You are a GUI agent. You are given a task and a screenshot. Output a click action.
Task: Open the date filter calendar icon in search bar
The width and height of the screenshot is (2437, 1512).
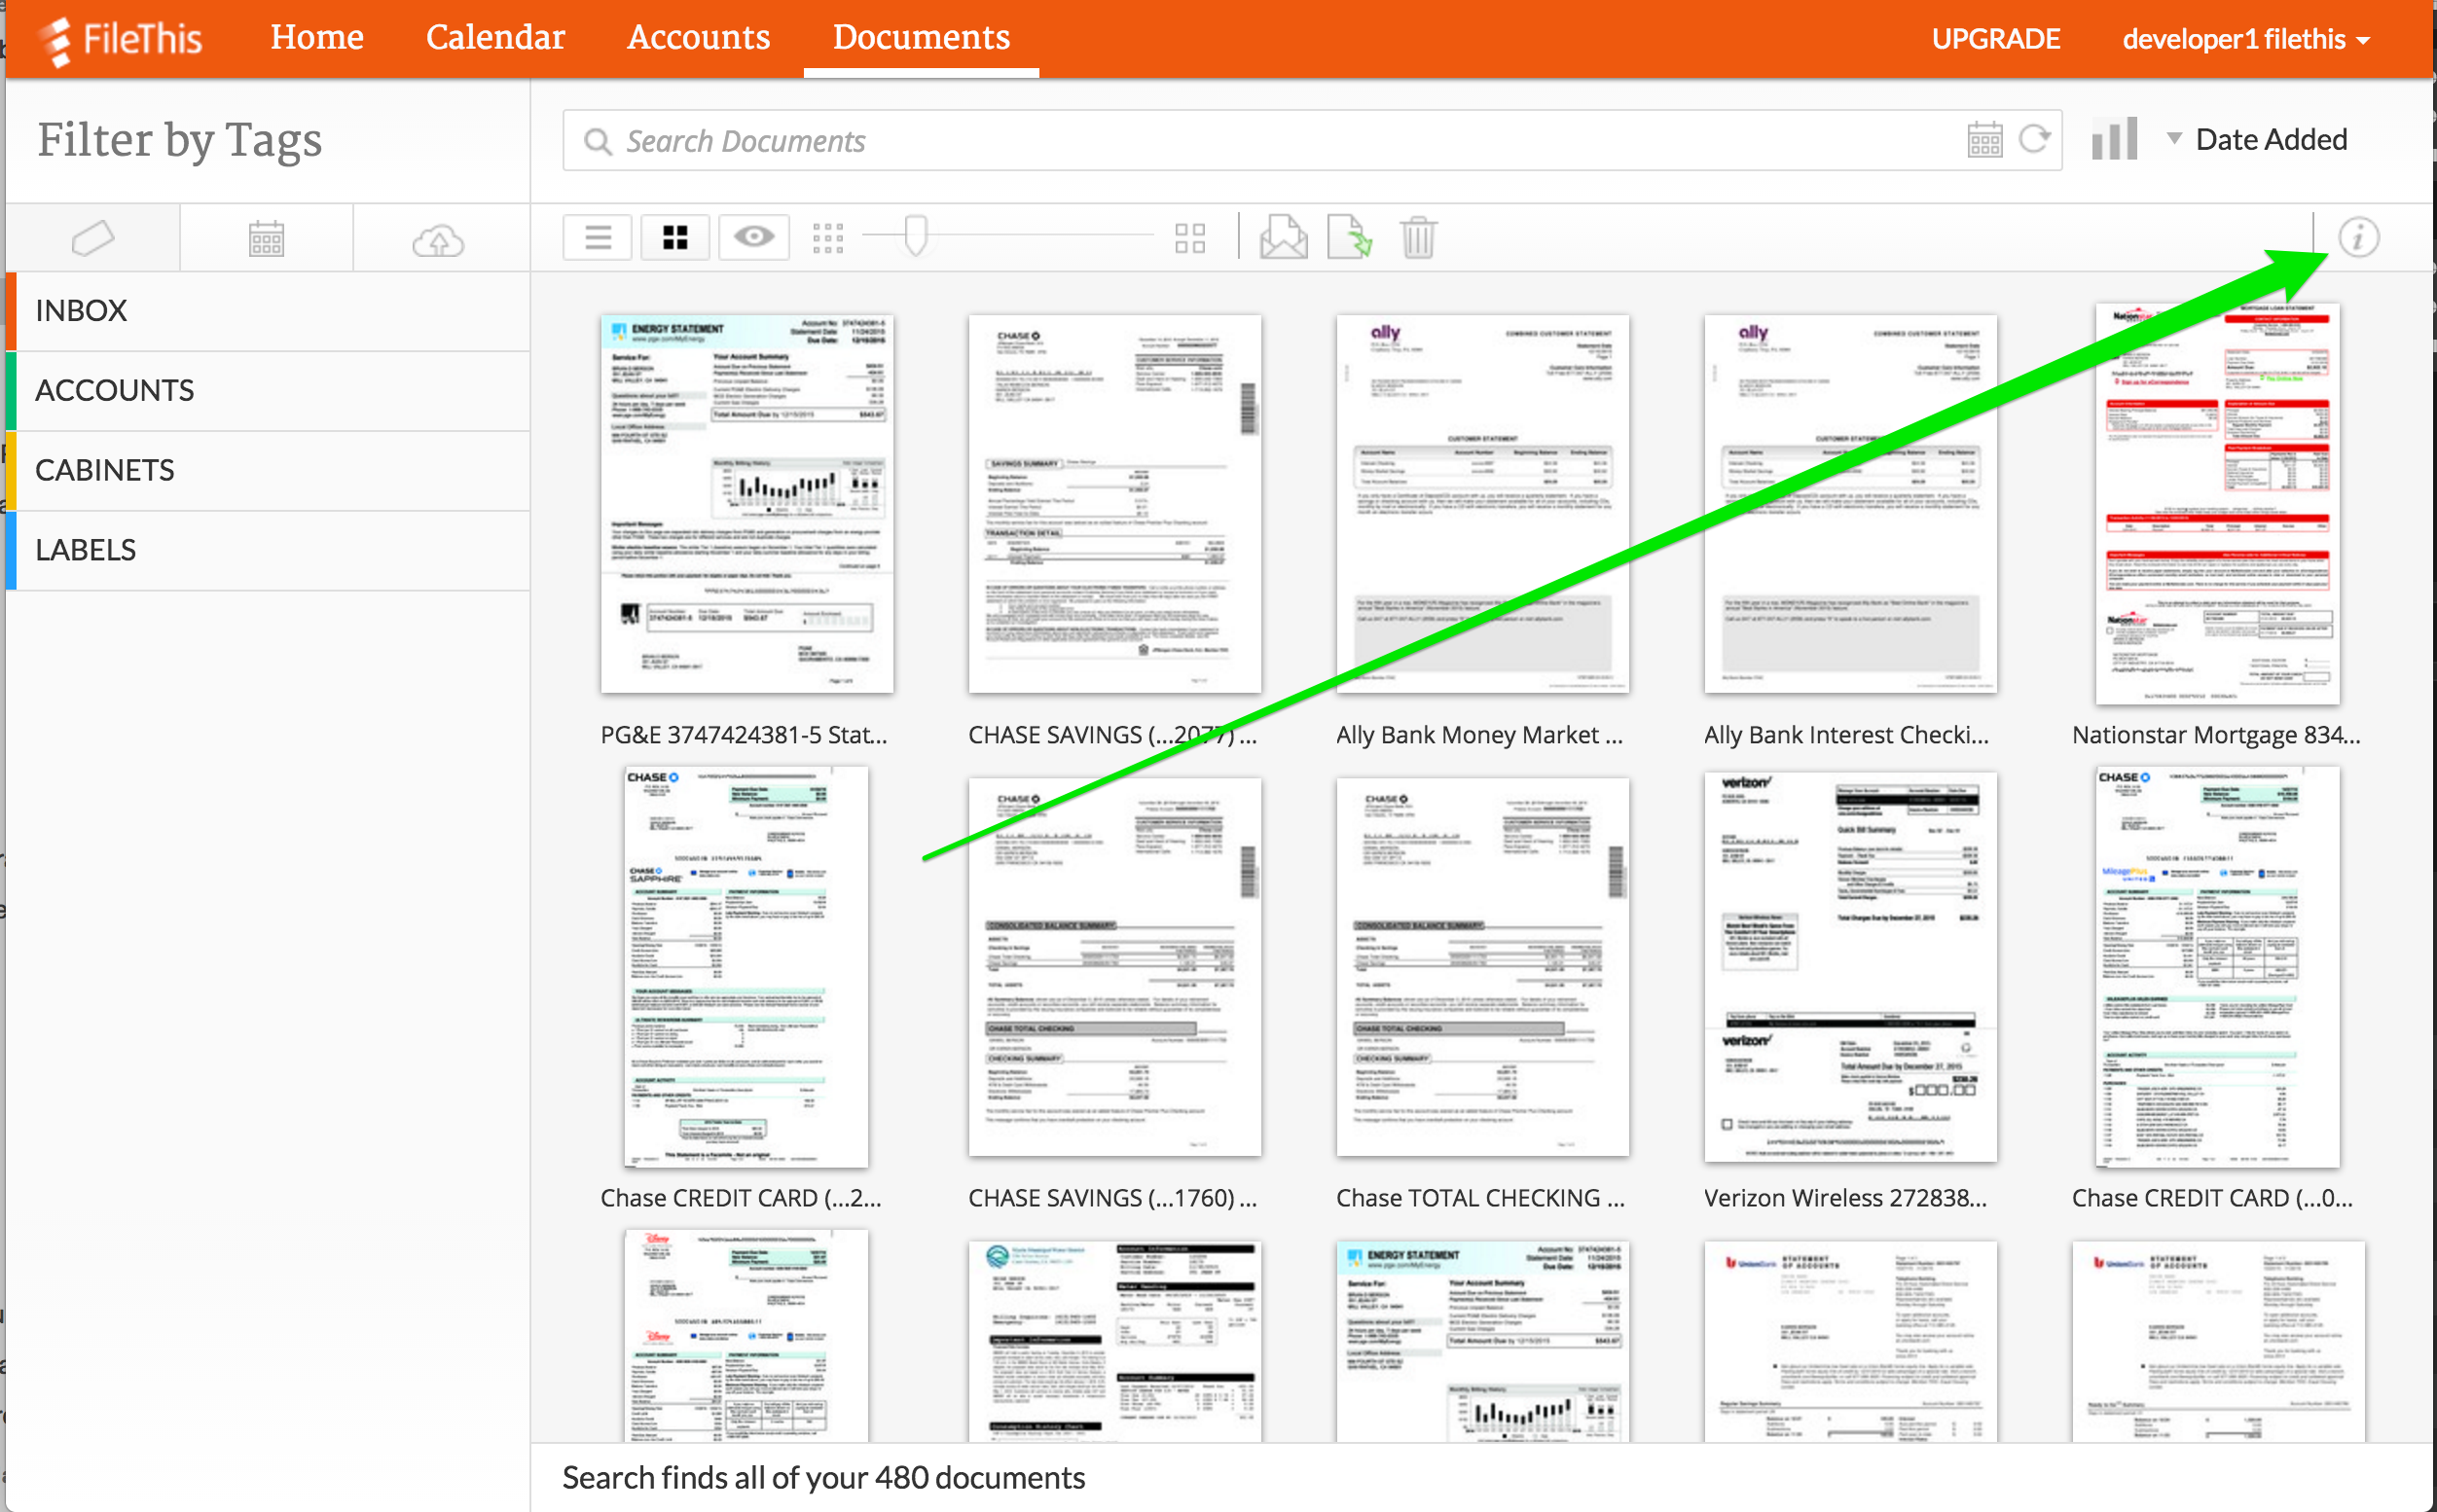point(1984,140)
